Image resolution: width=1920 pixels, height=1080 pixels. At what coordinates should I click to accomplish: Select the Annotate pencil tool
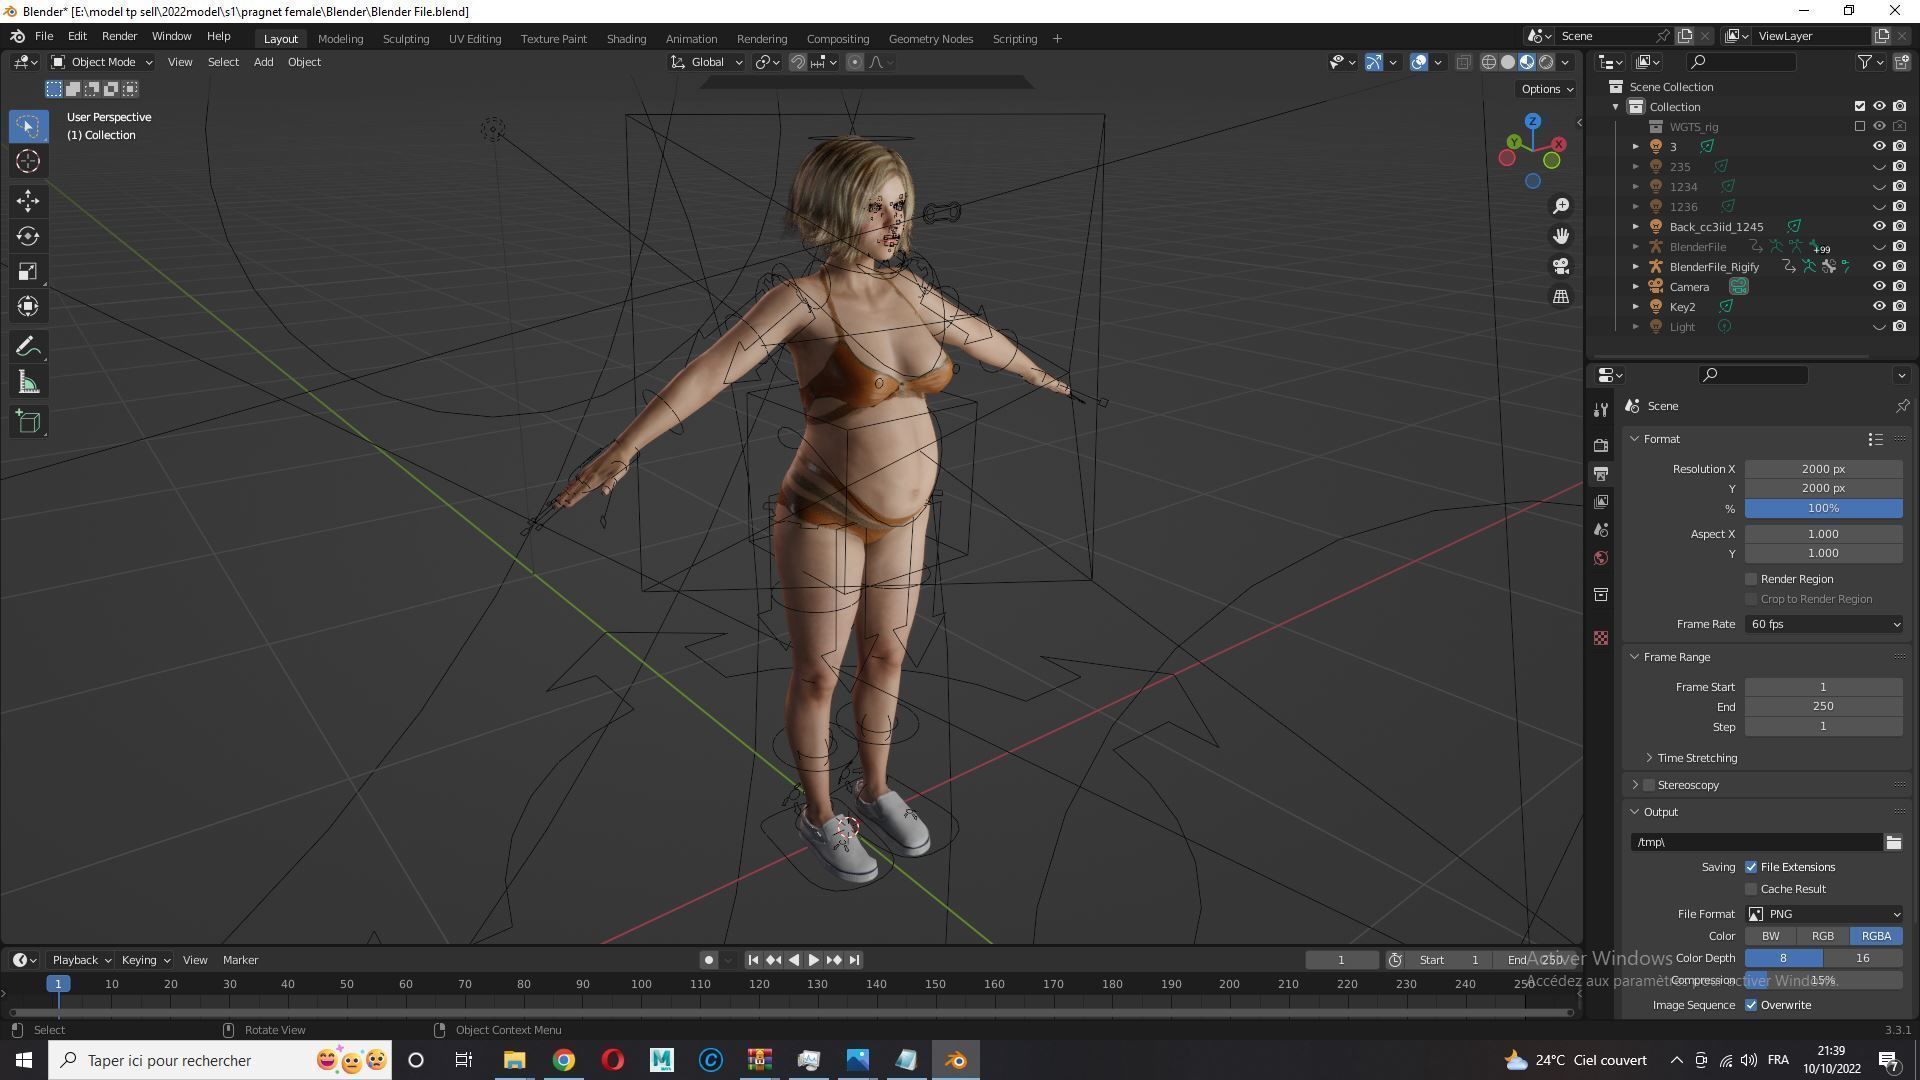coord(28,347)
